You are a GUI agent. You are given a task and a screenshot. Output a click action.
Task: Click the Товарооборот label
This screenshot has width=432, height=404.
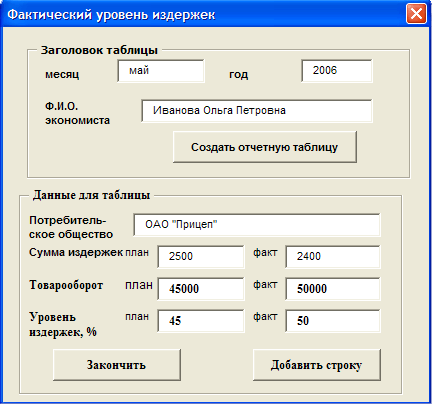[66, 285]
